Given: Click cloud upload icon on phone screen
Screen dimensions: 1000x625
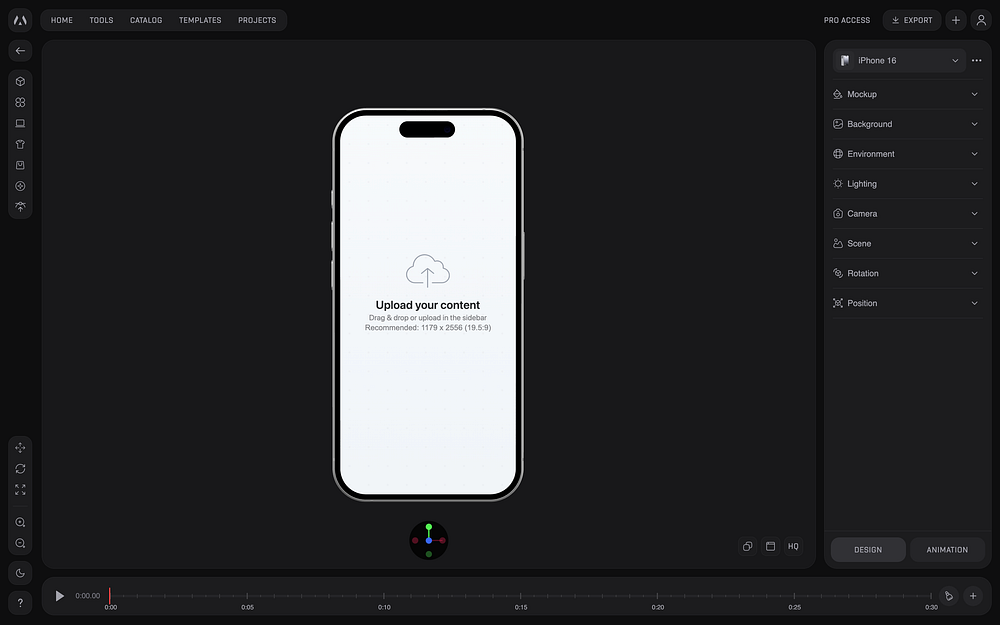Looking at the screenshot, I should pos(428,270).
